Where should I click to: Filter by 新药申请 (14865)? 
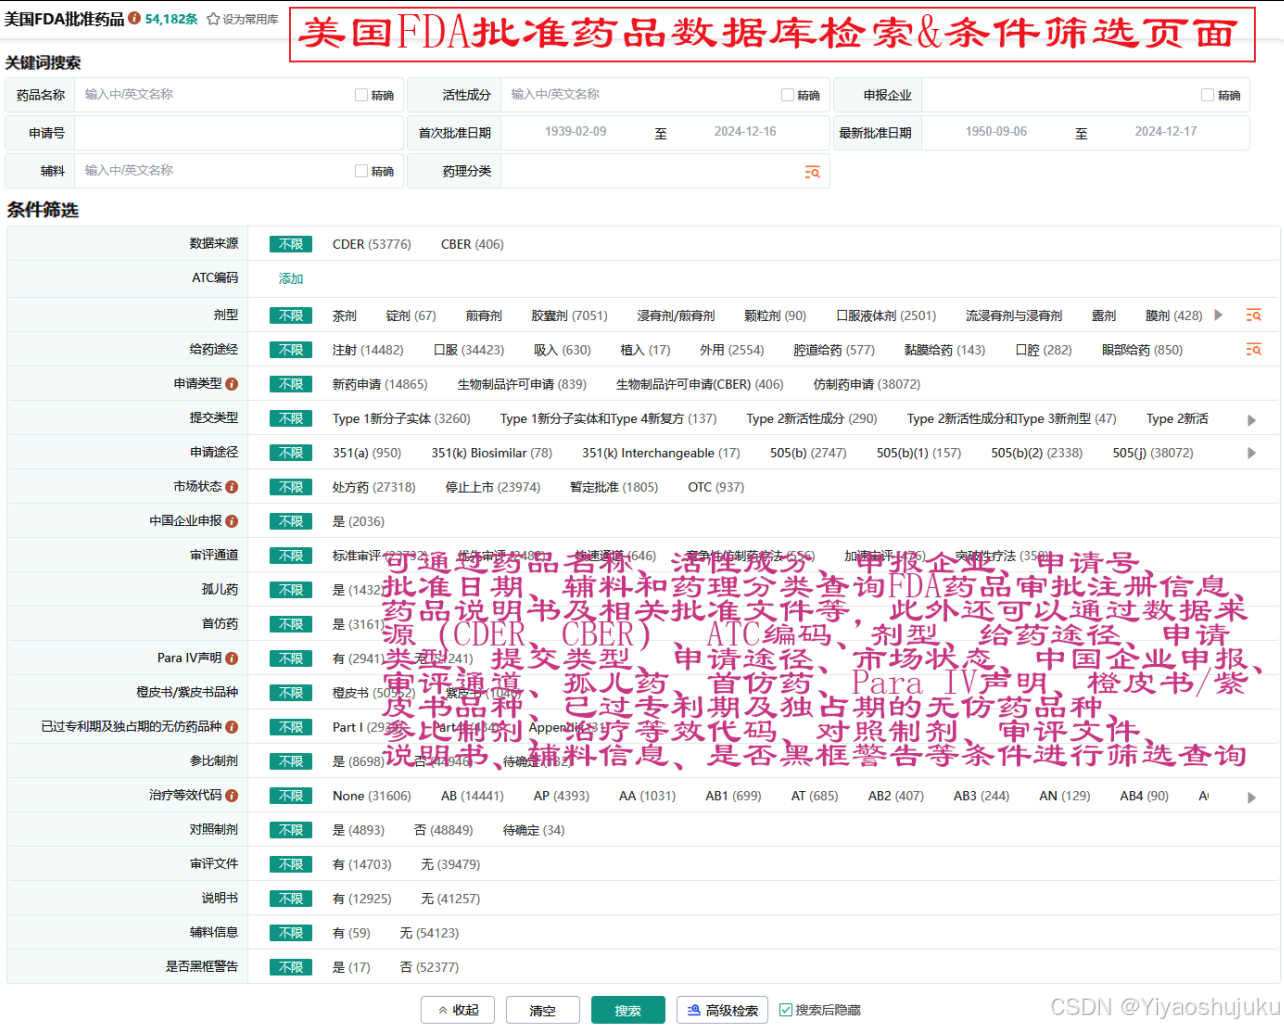380,384
